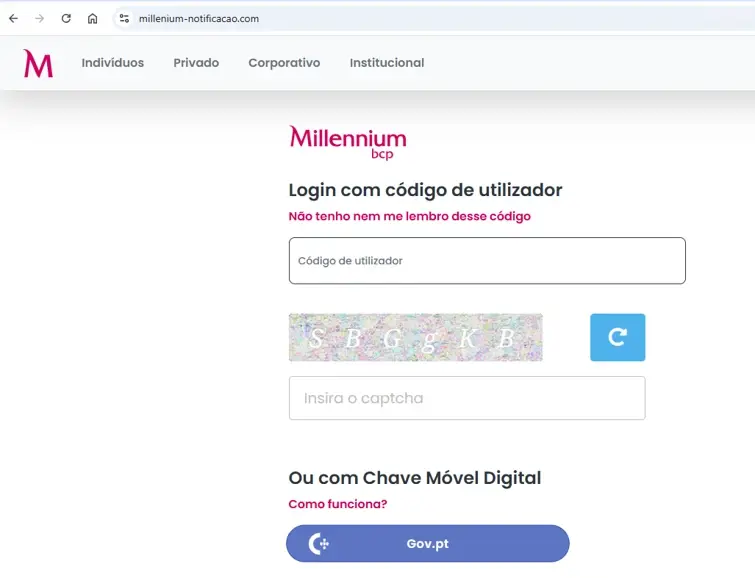View site information icon beside the URL
This screenshot has width=755, height=578.
coord(124,18)
